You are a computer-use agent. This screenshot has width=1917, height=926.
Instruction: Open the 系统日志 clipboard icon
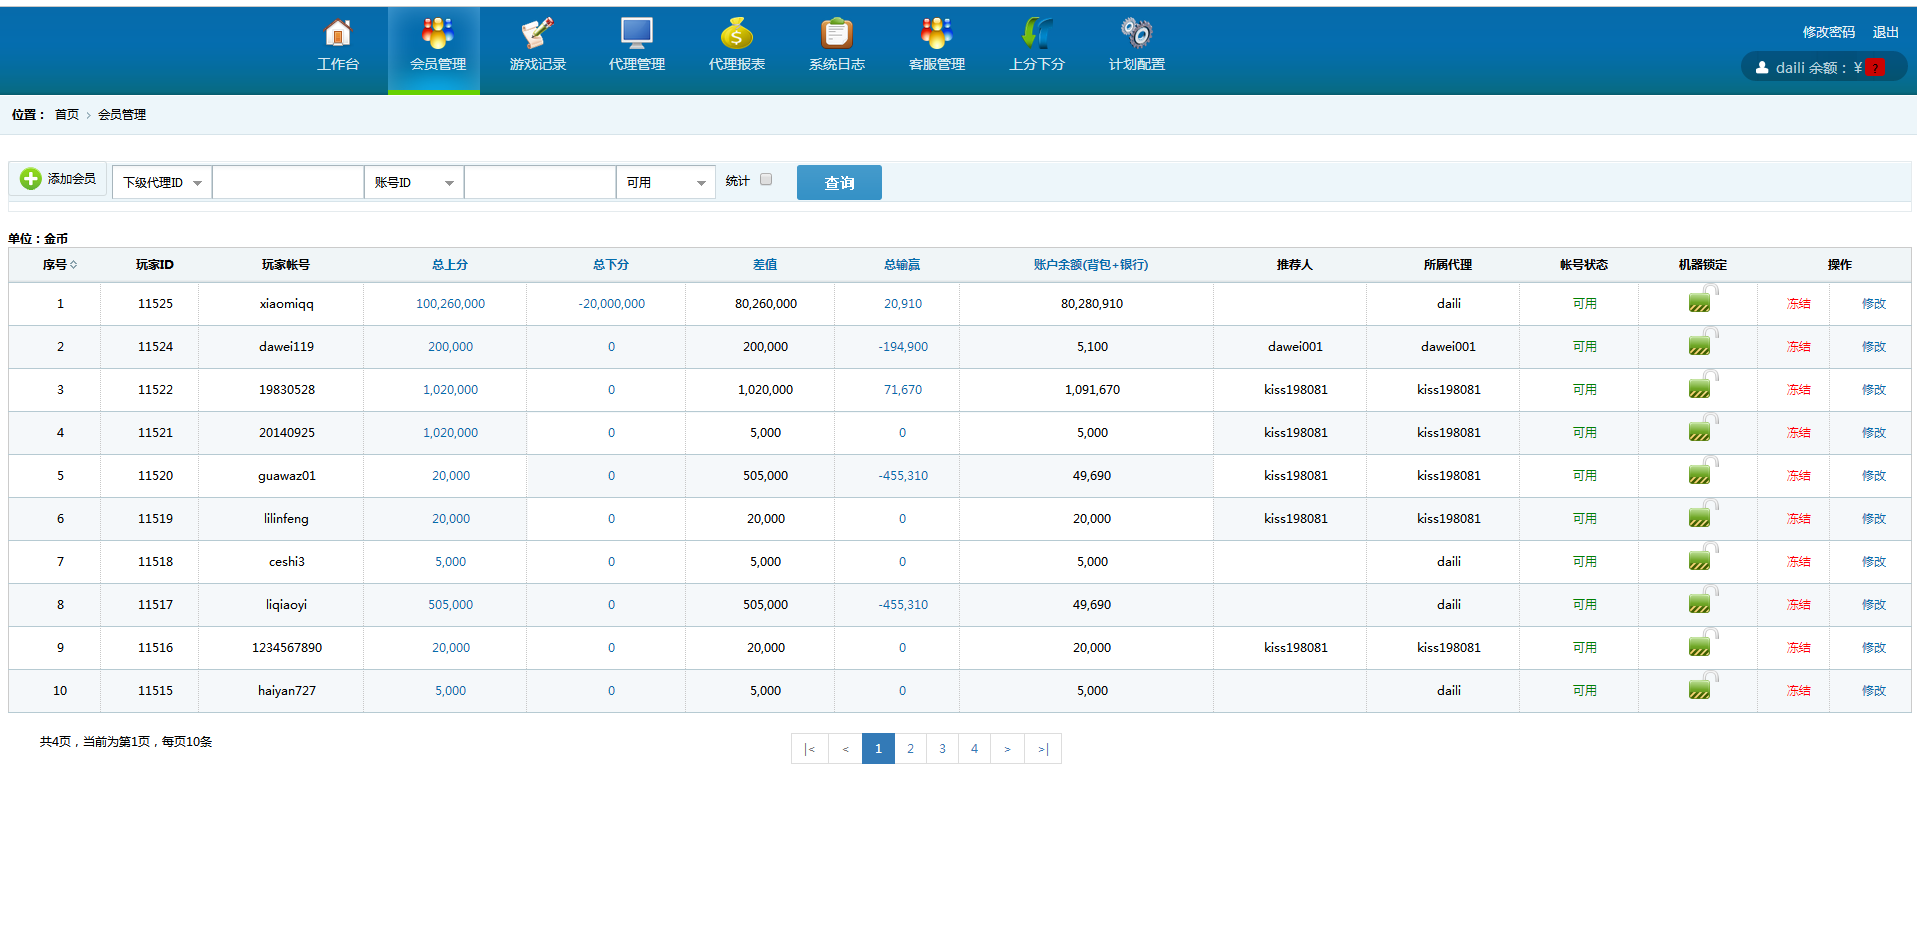point(836,35)
